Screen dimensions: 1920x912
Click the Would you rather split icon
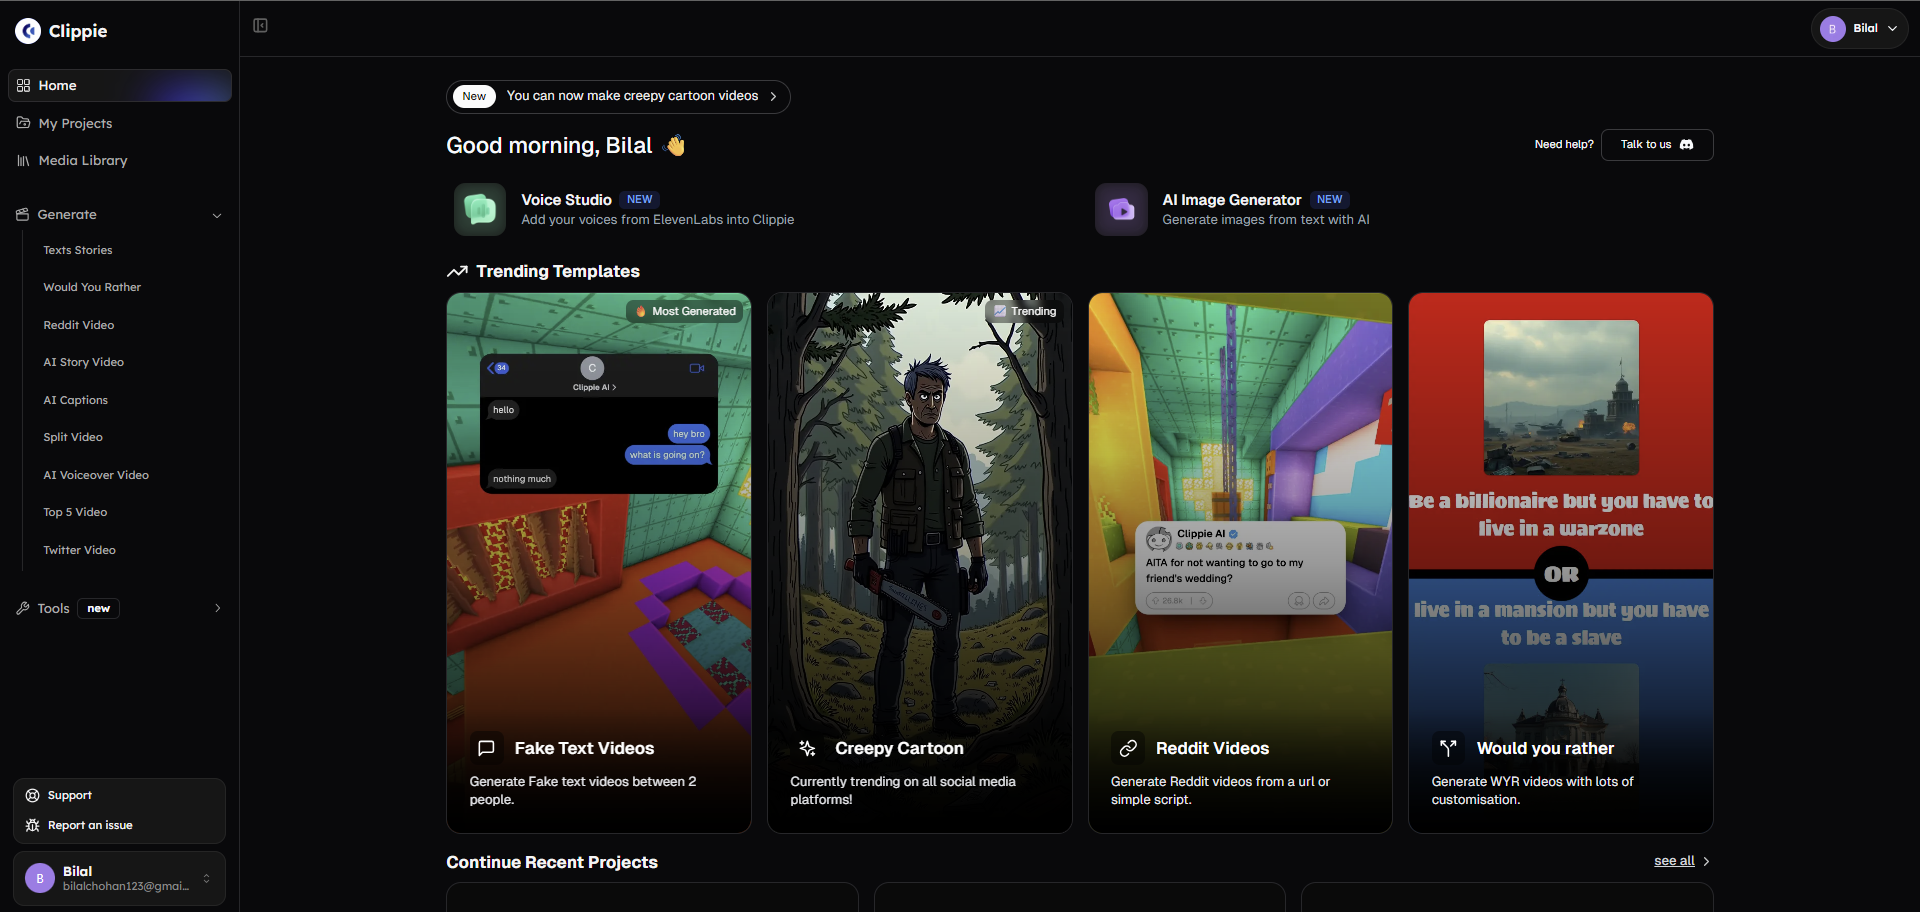coord(1448,748)
